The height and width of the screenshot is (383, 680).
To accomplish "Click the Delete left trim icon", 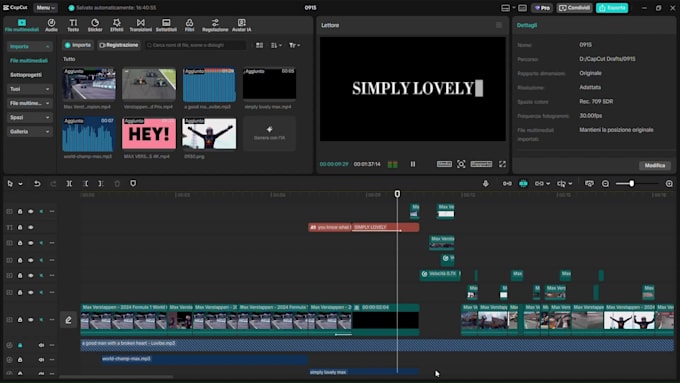I will 85,183.
